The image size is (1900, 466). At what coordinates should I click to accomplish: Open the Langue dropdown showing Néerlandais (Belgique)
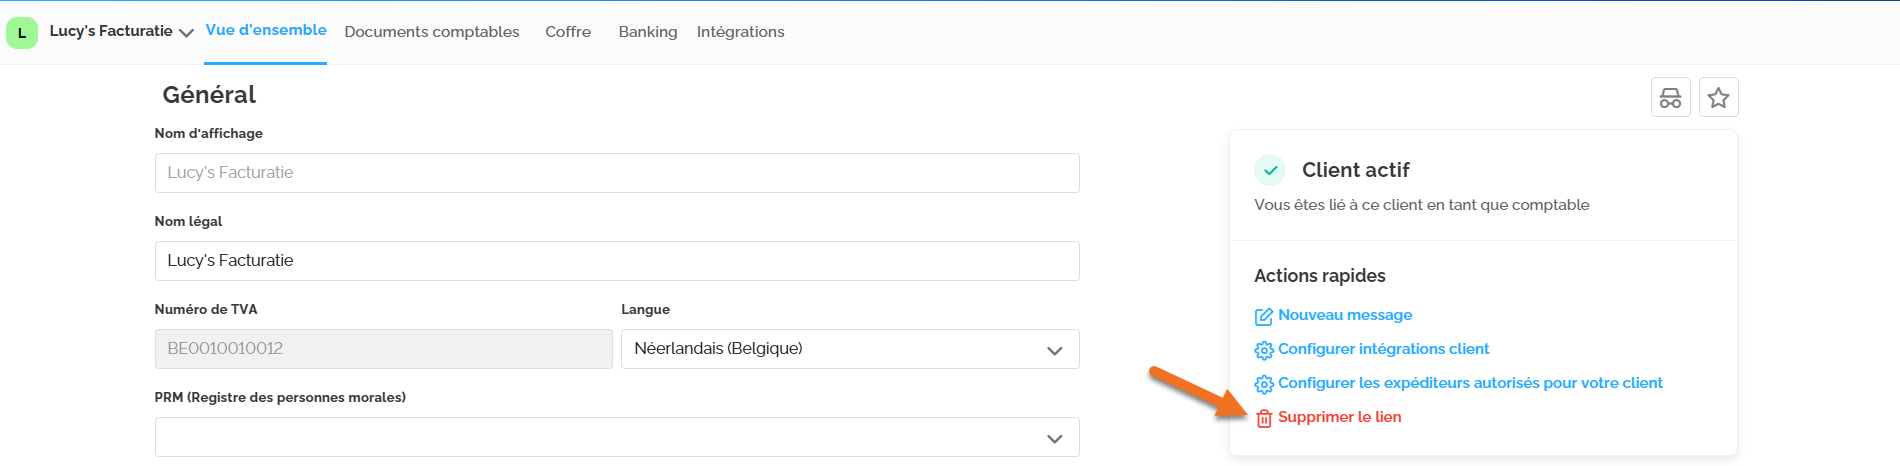(850, 349)
